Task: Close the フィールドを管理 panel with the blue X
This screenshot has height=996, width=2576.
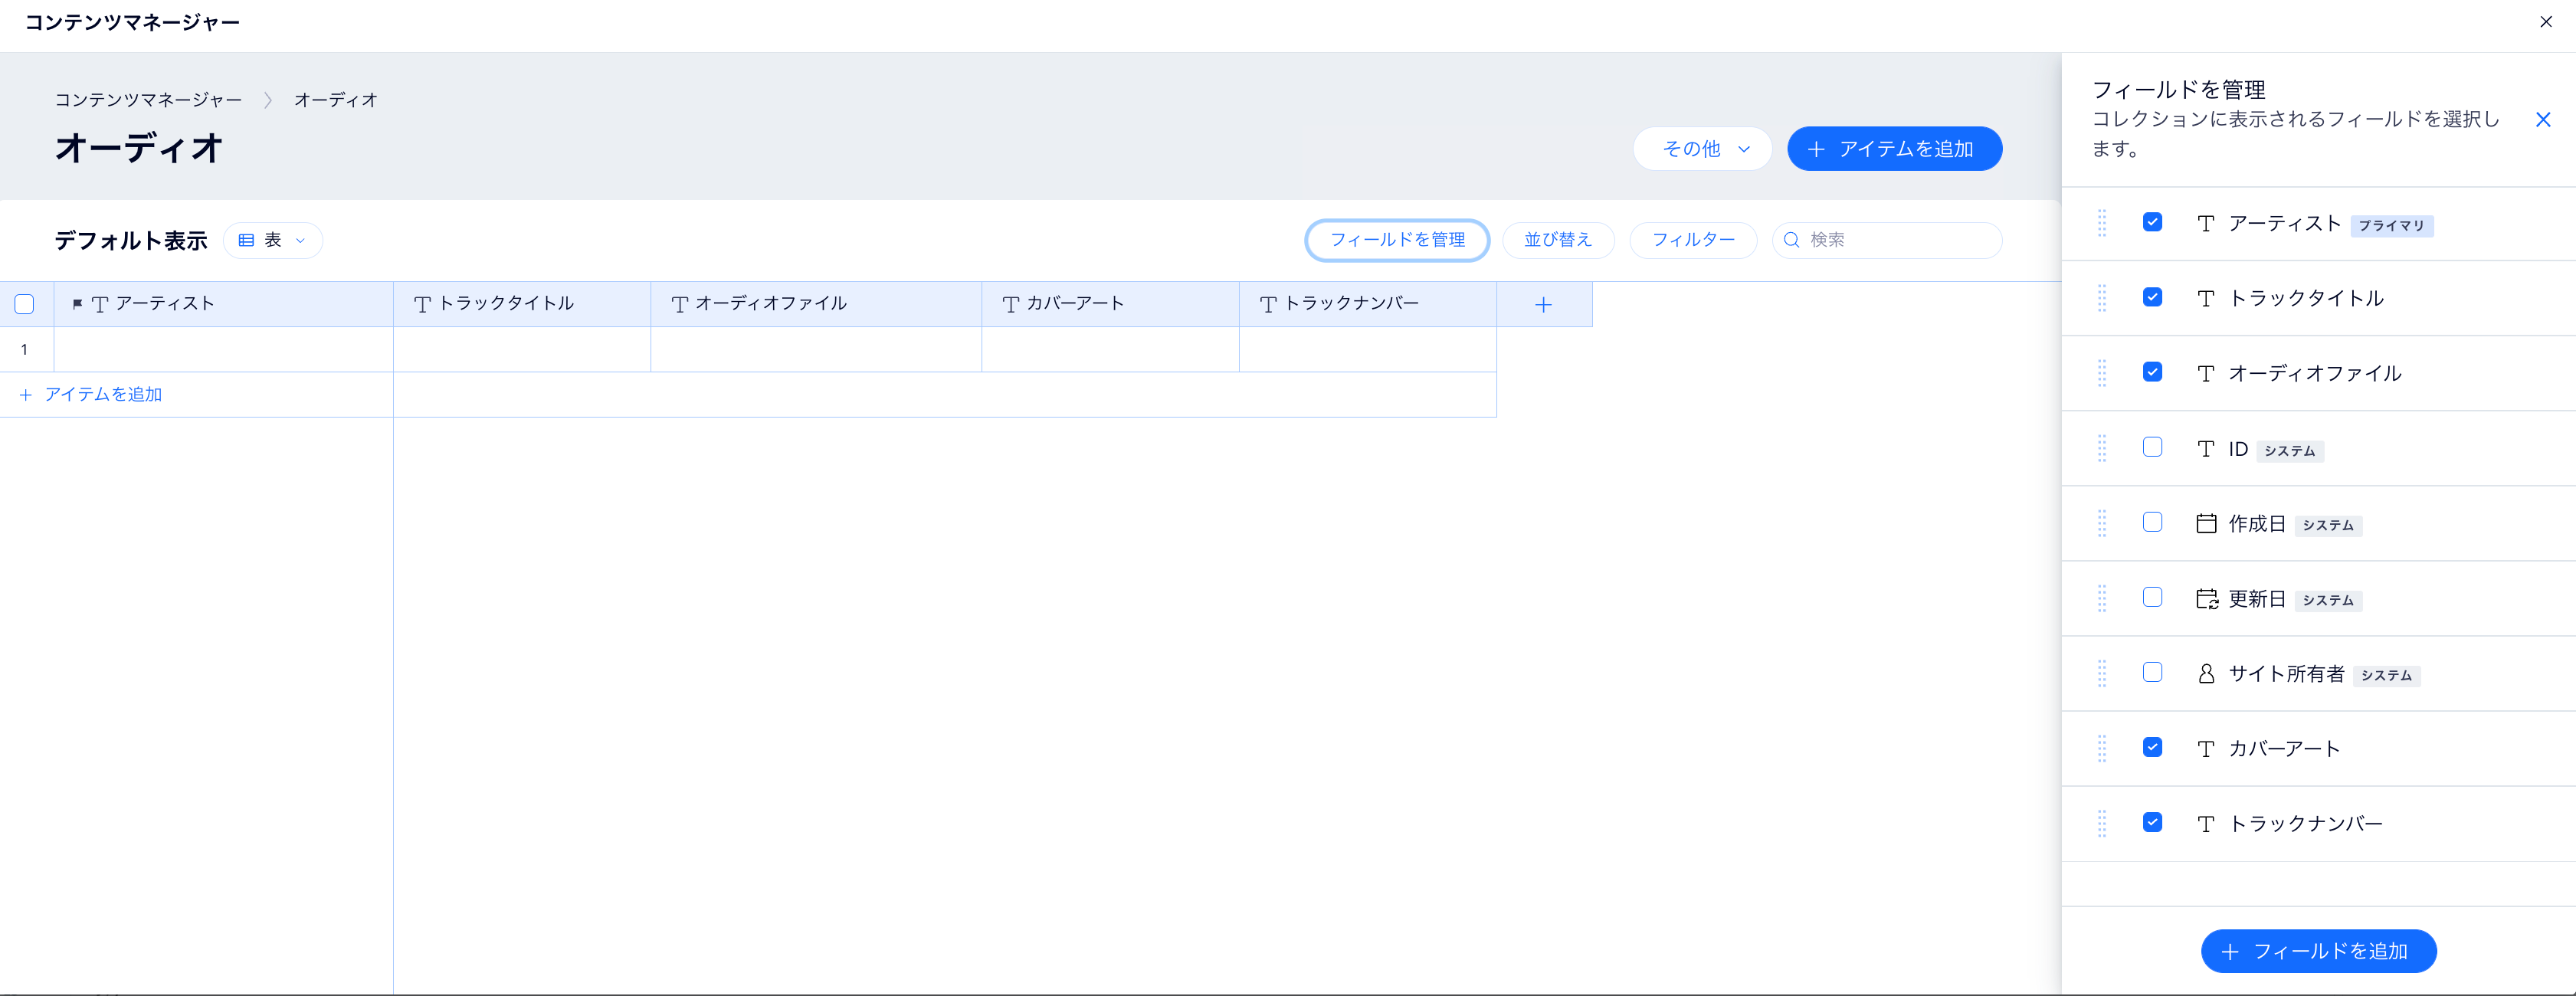Action: [x=2543, y=120]
